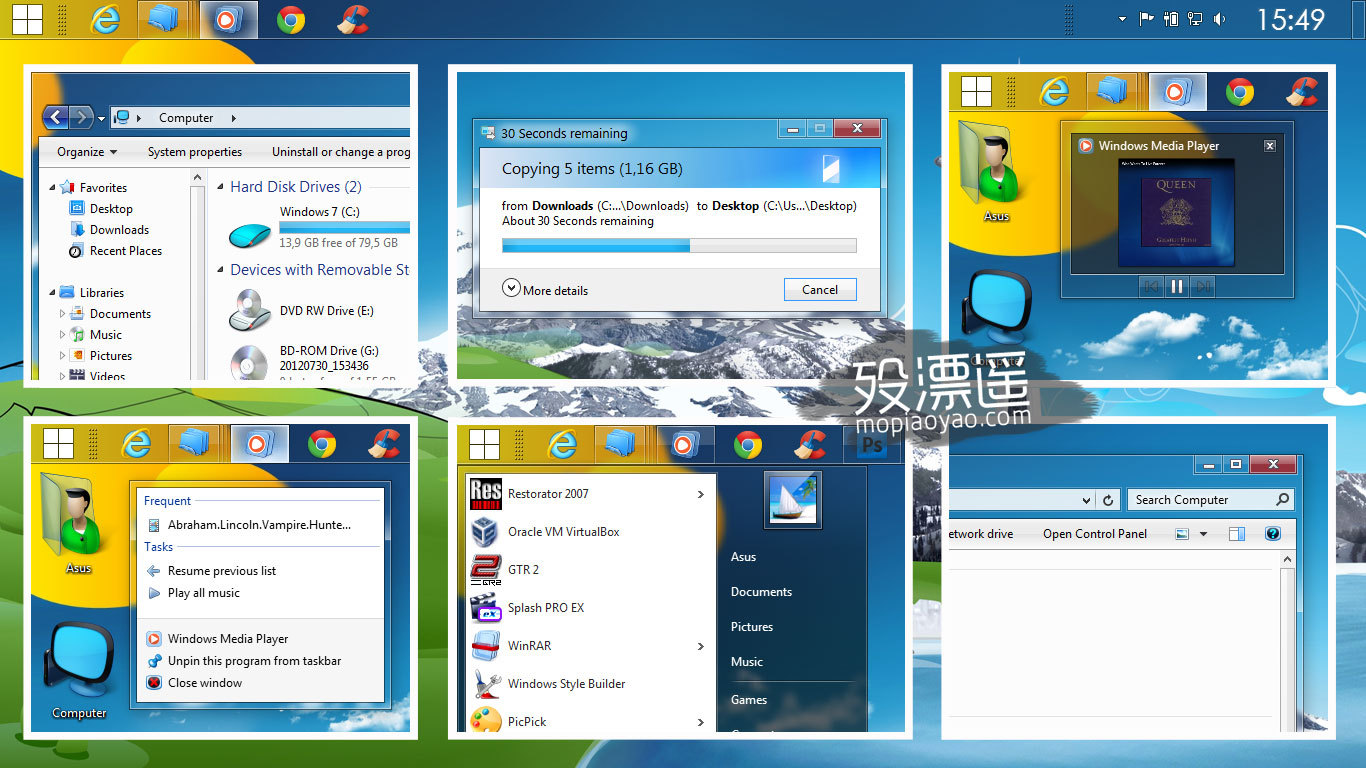Click the network icon in the system tray

click(x=1195, y=18)
